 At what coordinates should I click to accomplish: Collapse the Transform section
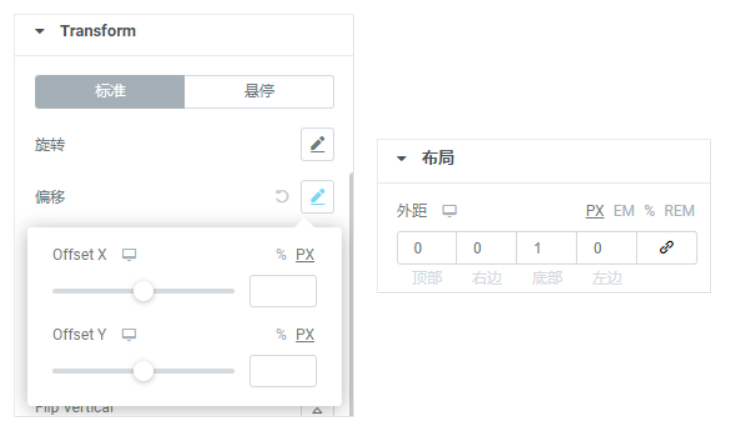click(x=40, y=31)
